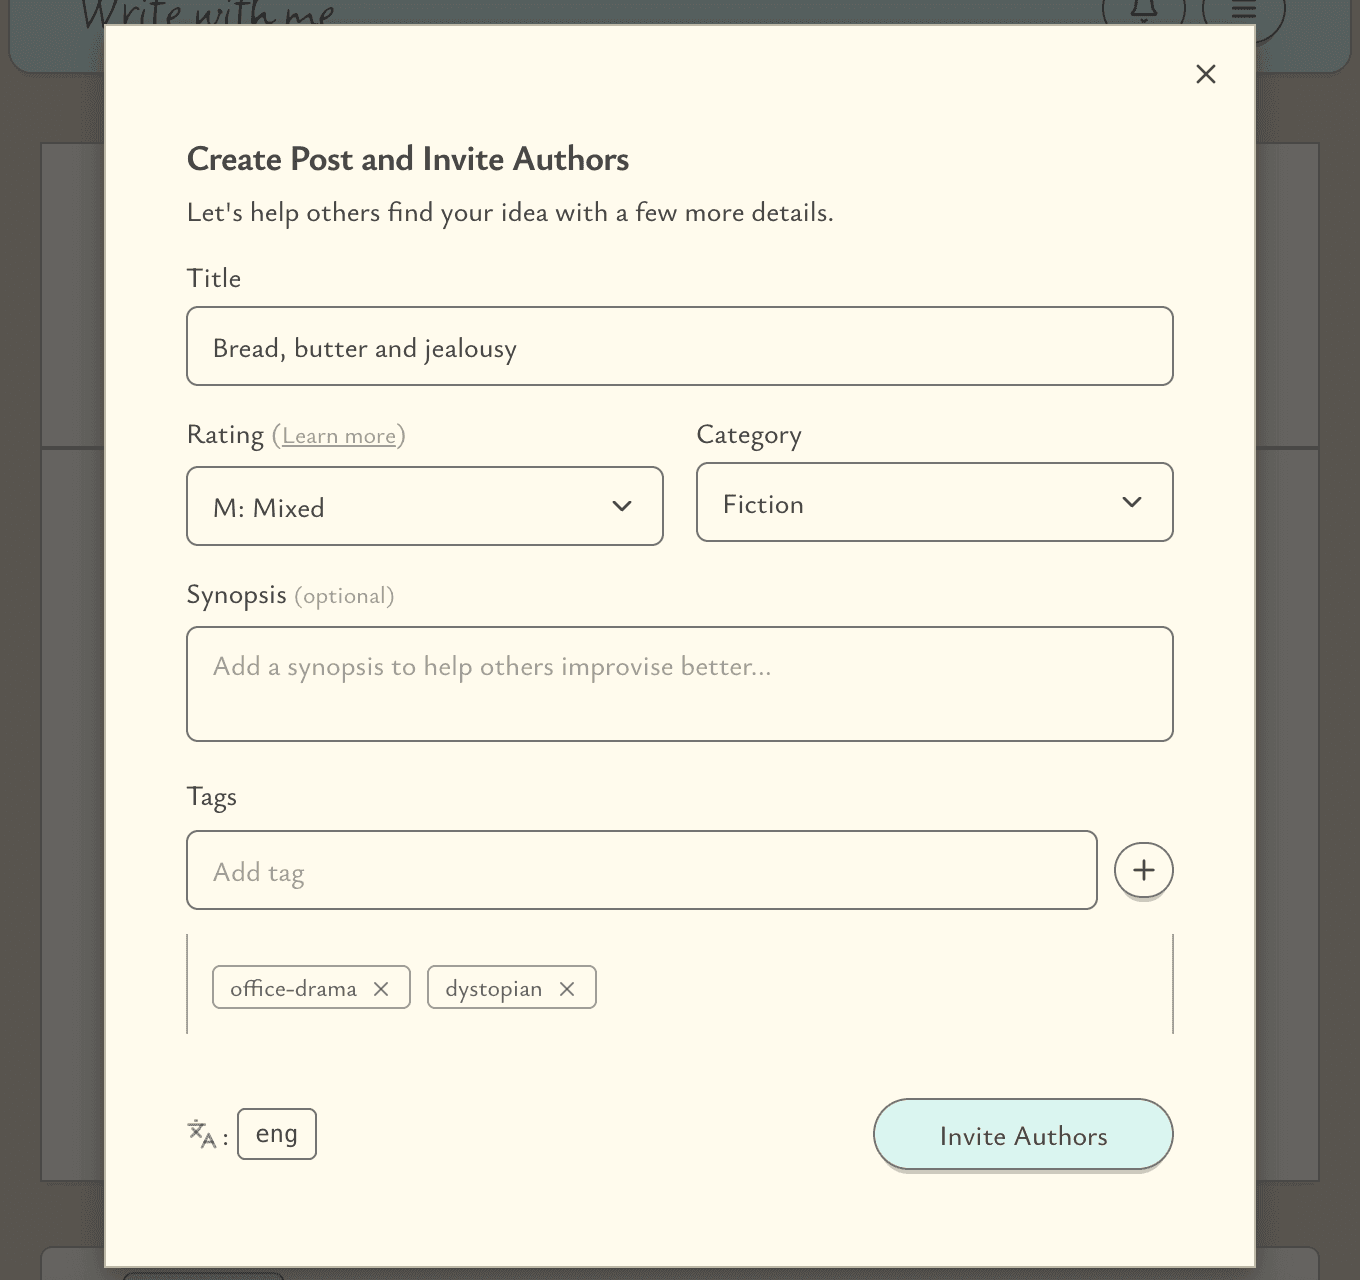Screen dimensions: 1360x1280
Task: Open the Category dropdown showing Fiction
Action: [934, 502]
